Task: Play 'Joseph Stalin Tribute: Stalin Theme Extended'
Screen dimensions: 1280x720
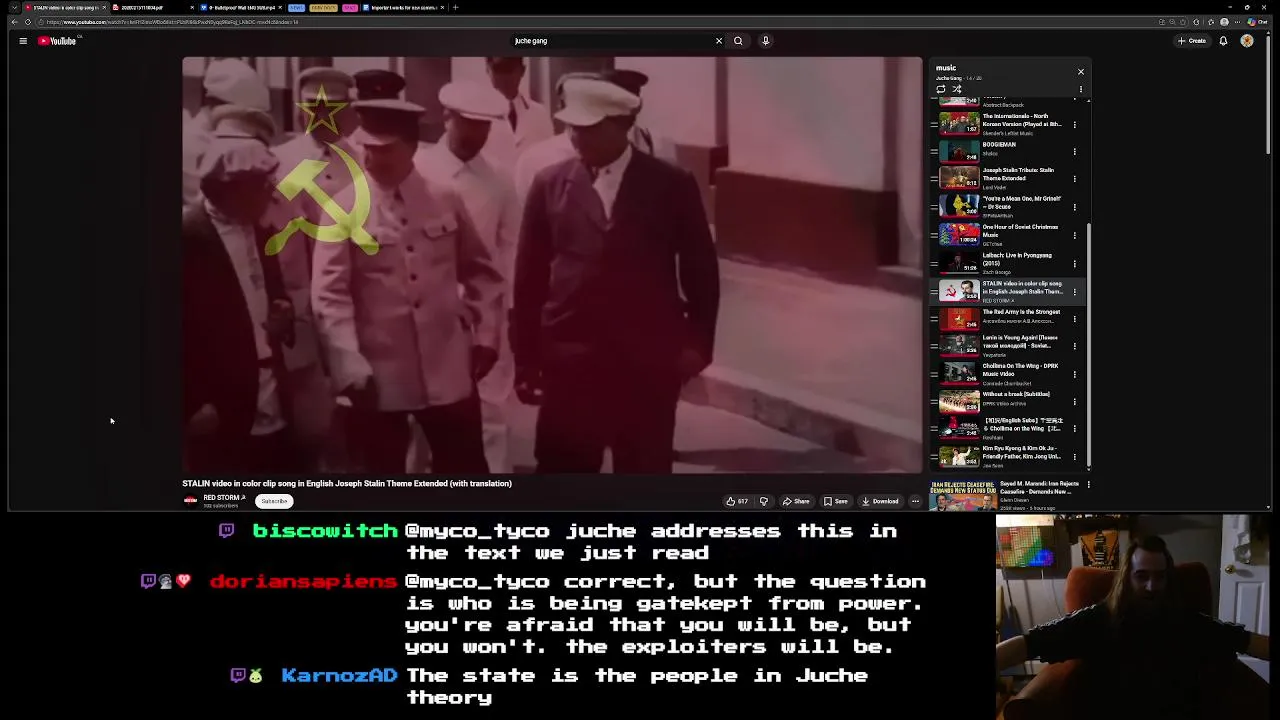Action: pos(959,179)
